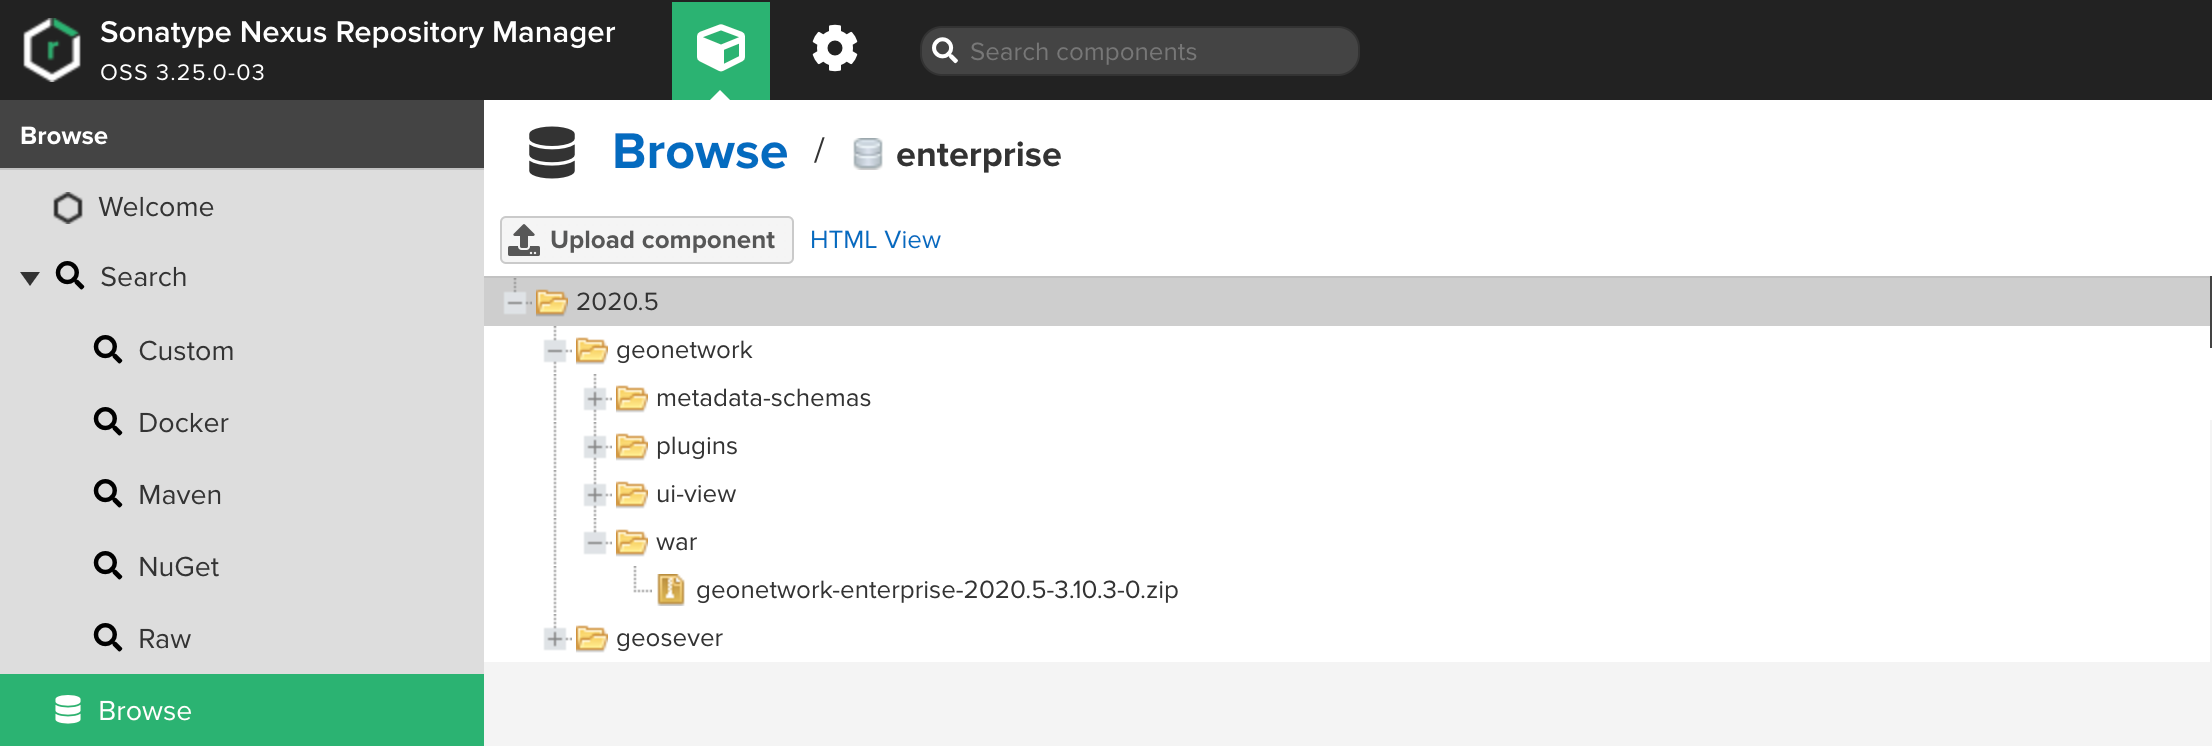Click the metadata-schemas folder icon

click(631, 398)
